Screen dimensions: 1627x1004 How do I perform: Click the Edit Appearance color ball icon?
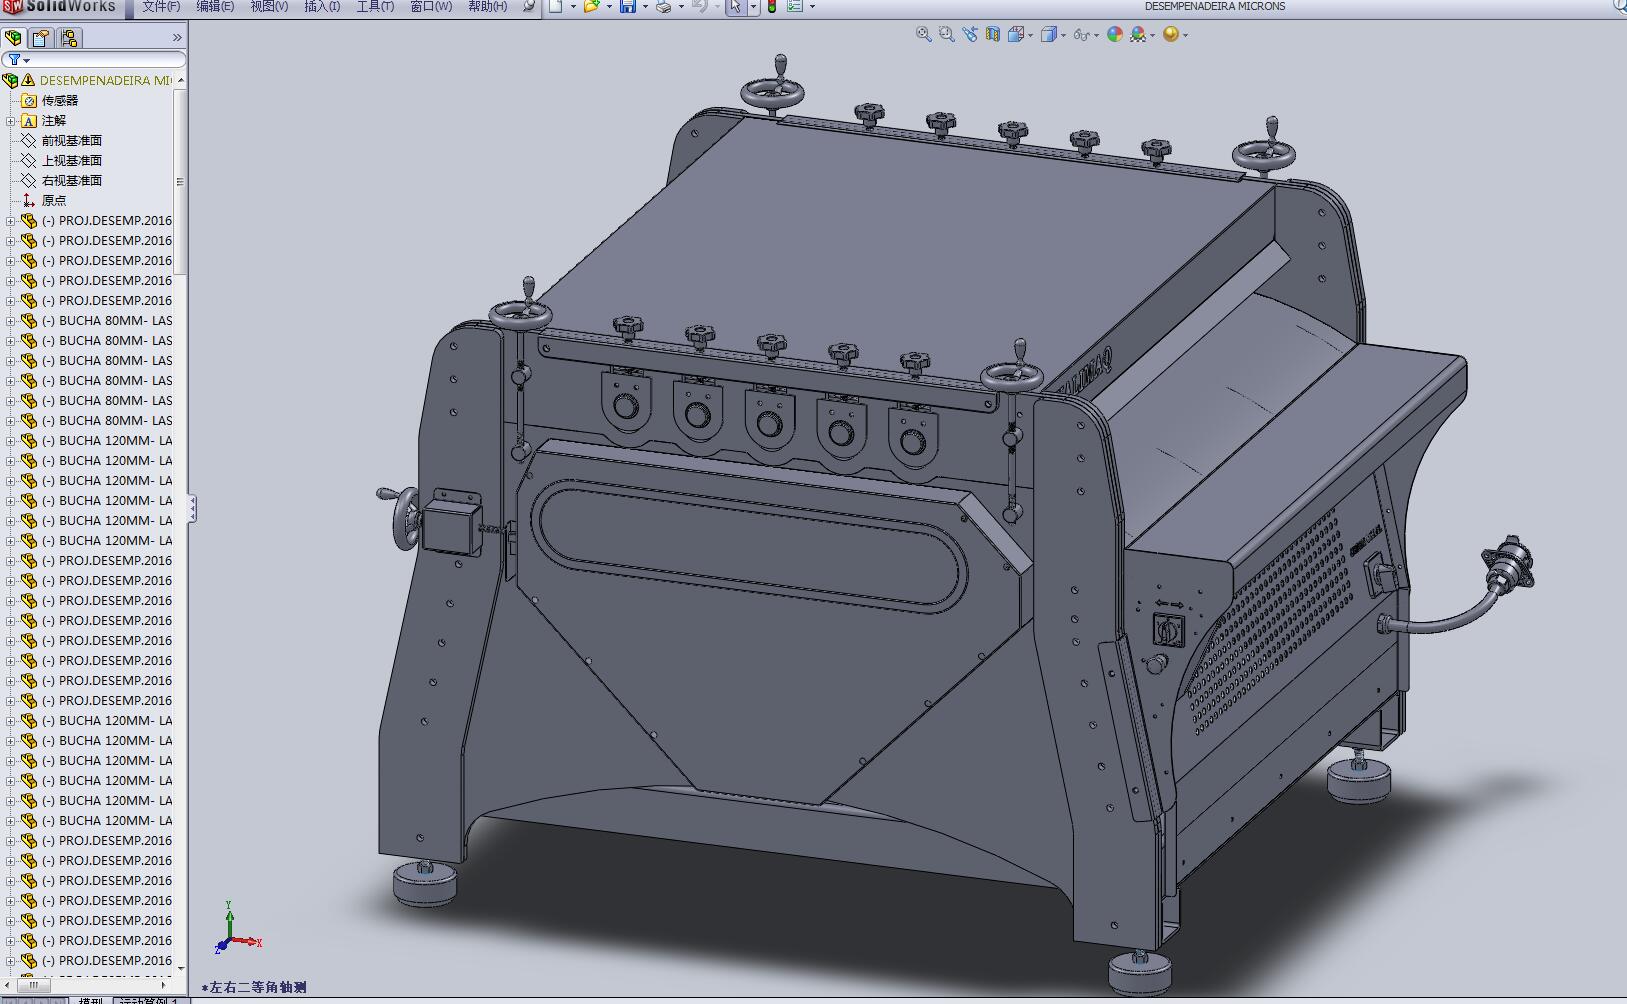pos(1114,34)
